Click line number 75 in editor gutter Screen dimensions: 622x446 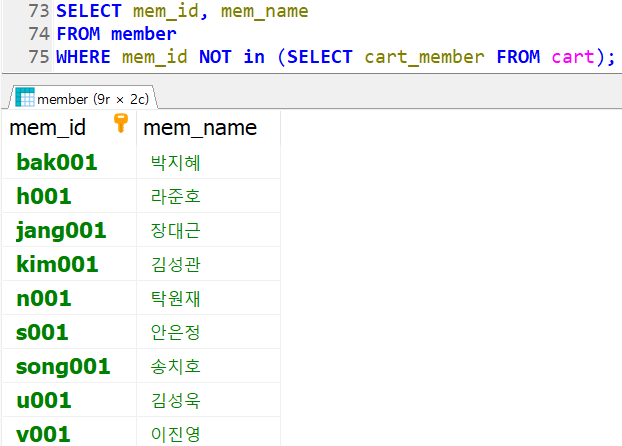tap(39, 57)
